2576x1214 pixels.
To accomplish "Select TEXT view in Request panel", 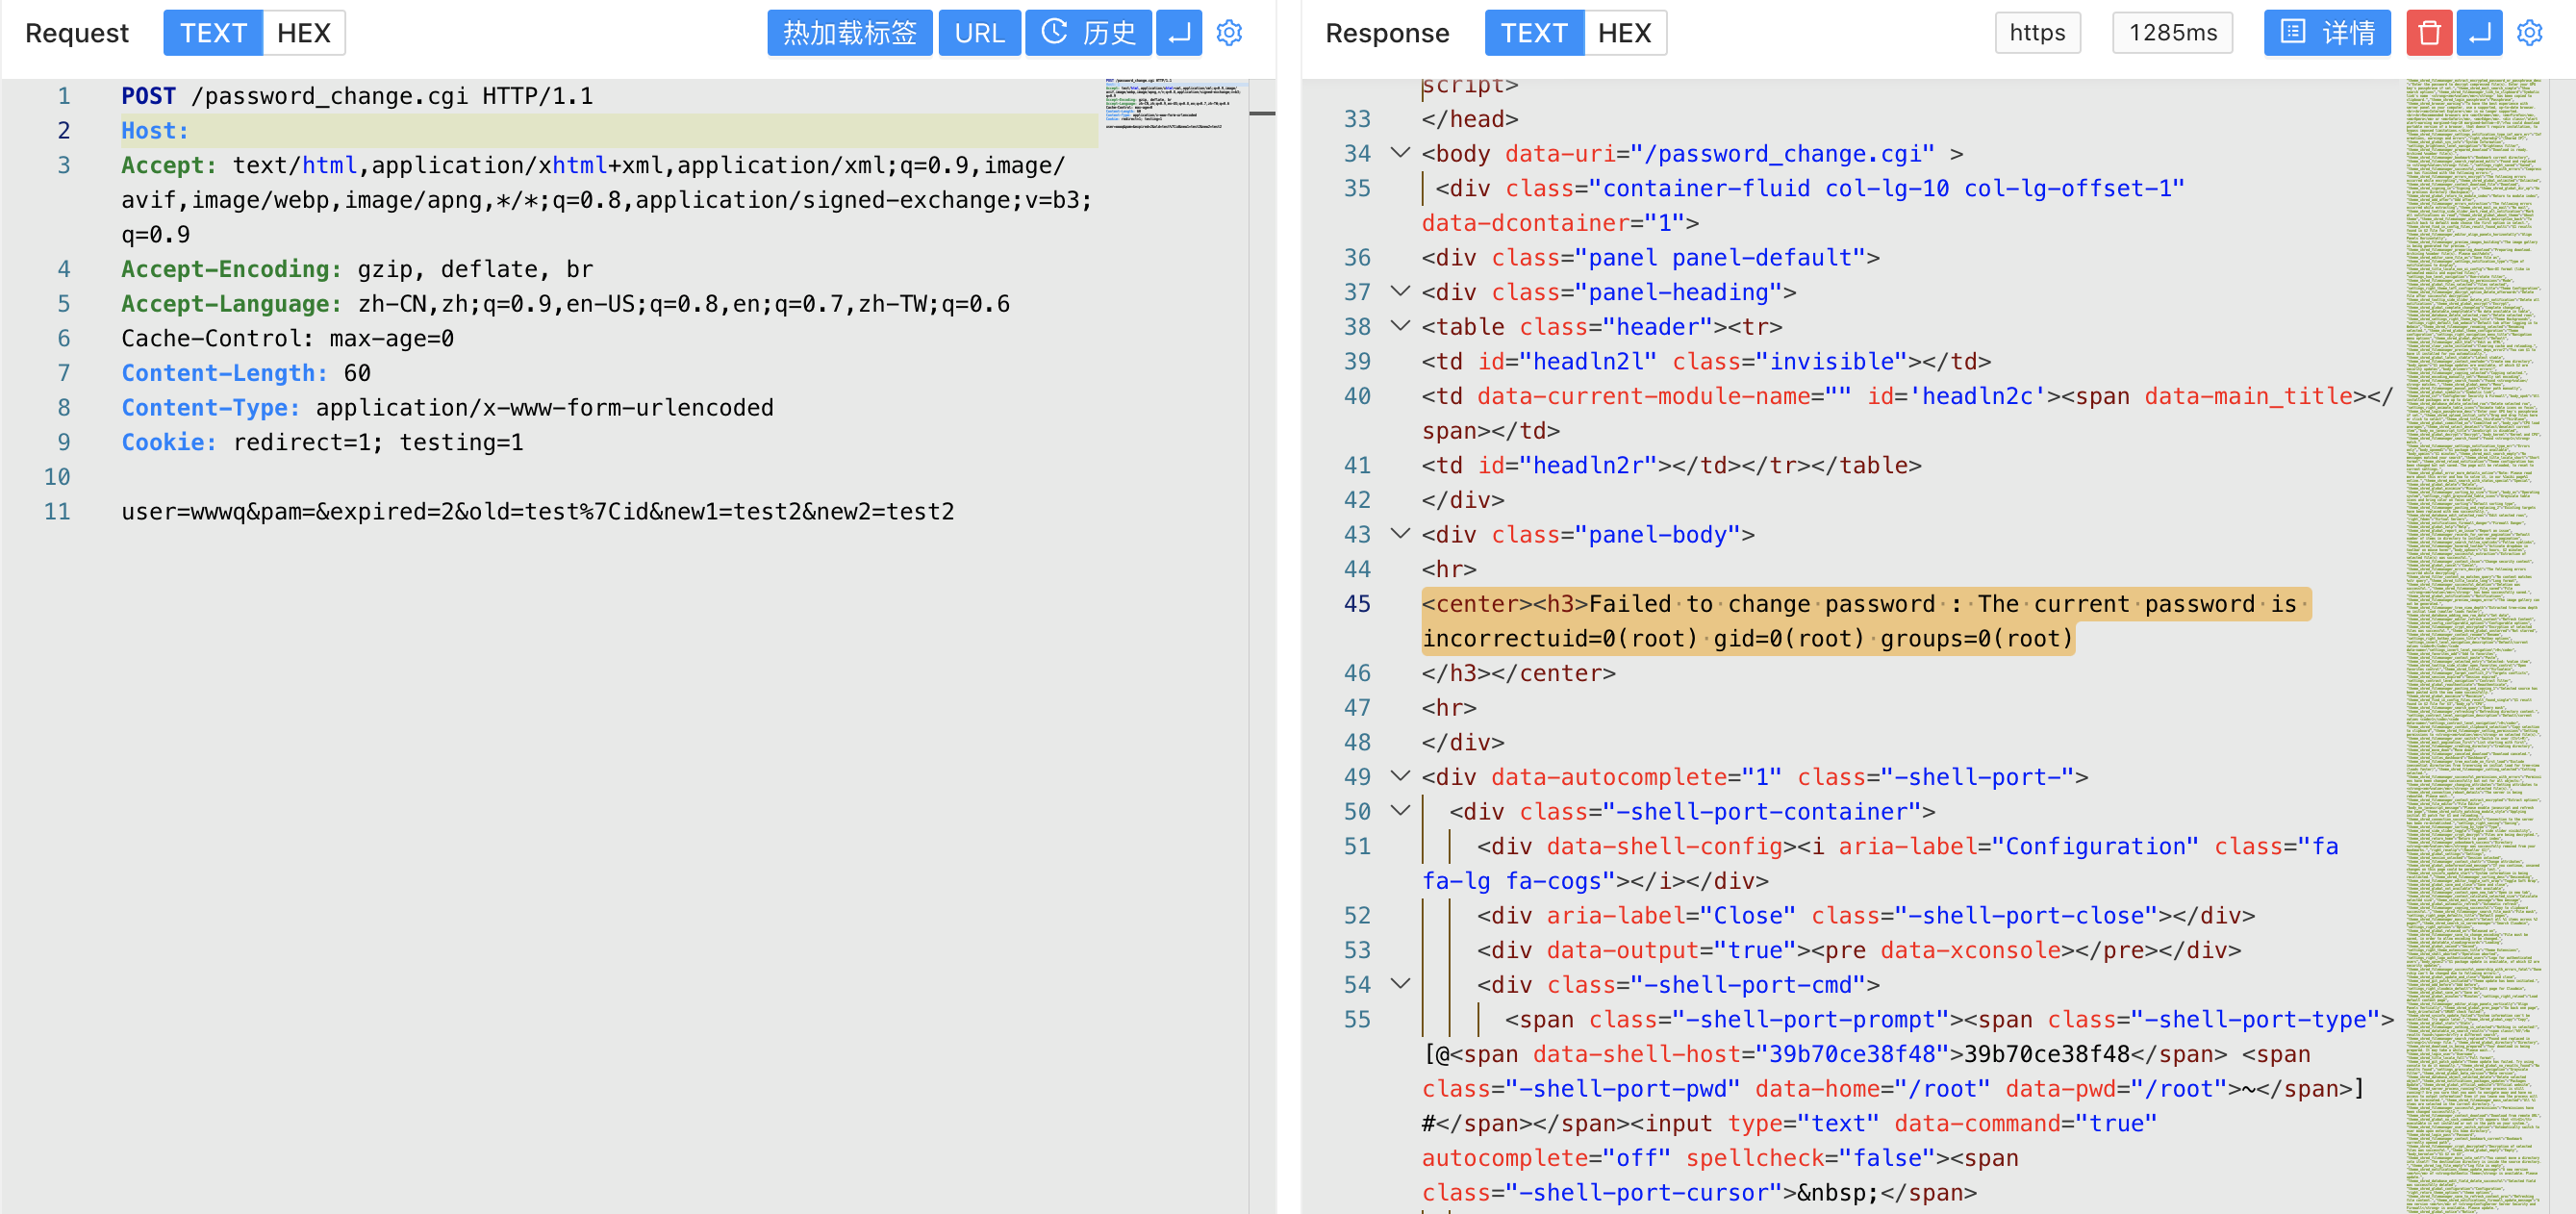I will [213, 33].
